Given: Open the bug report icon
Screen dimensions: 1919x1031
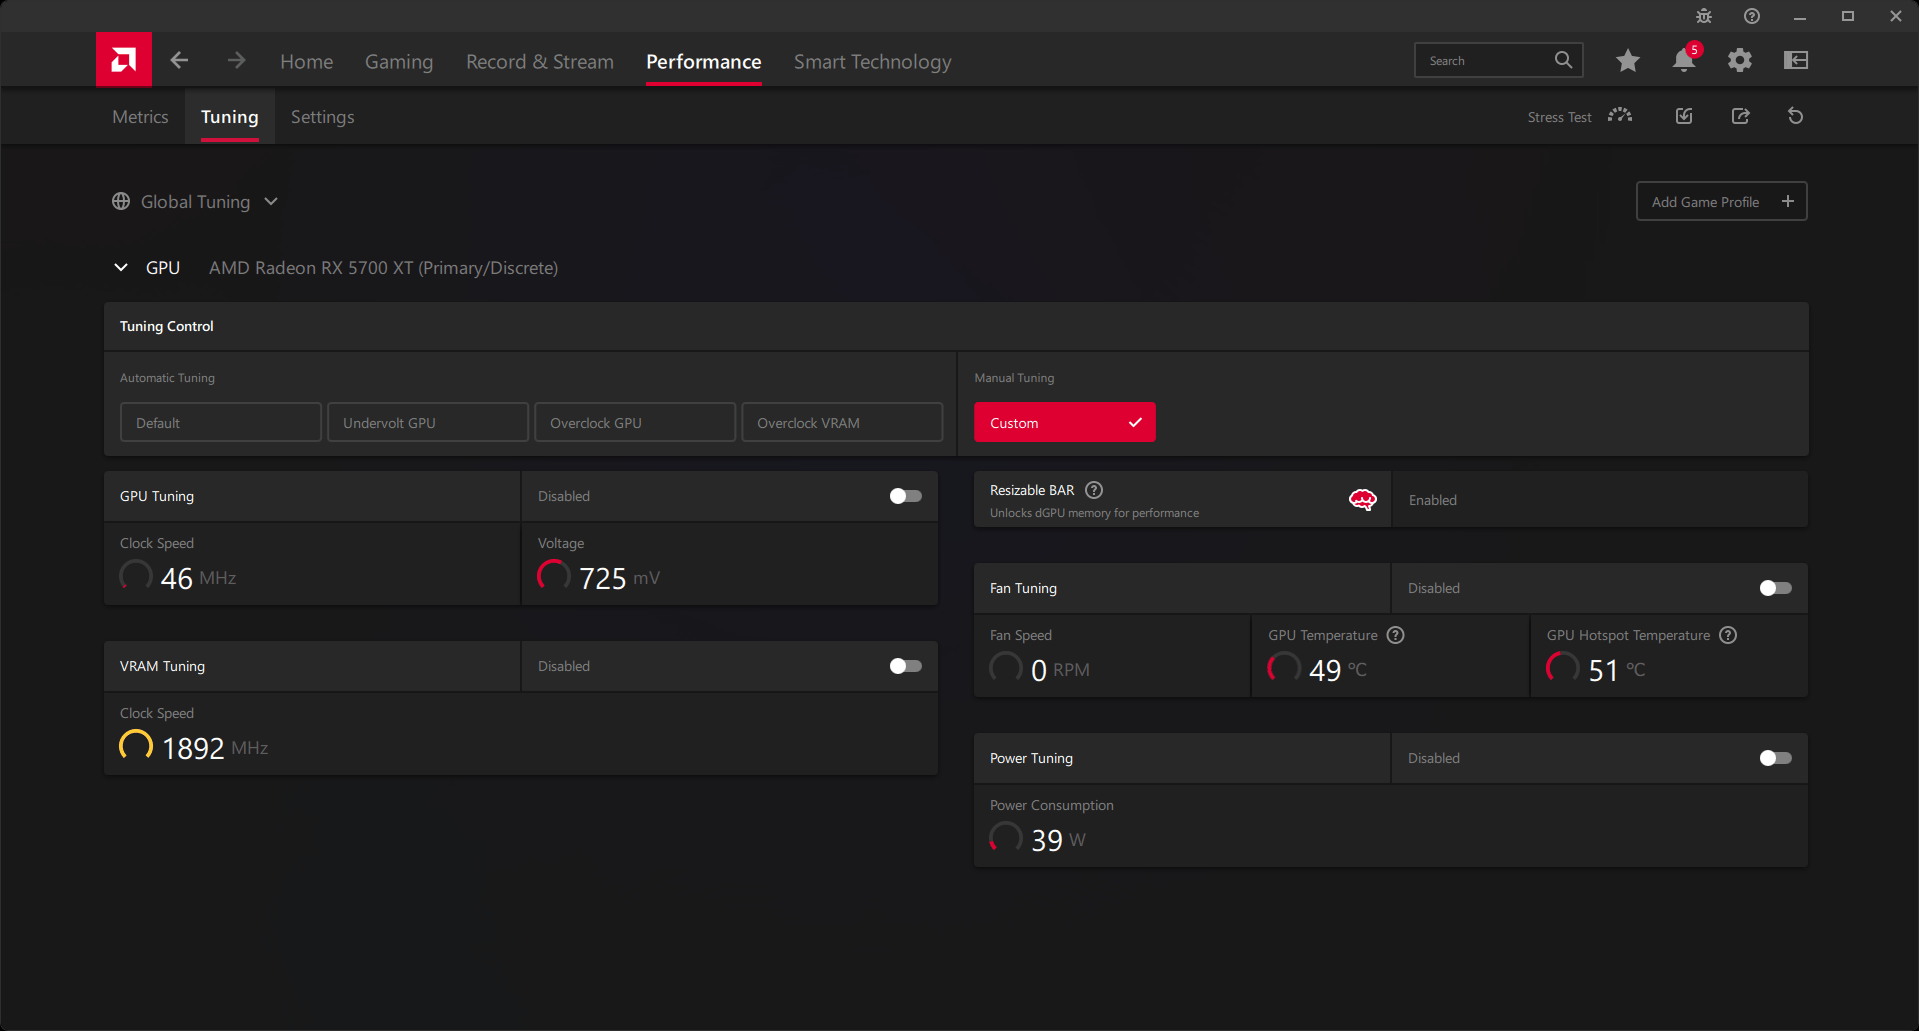Looking at the screenshot, I should 1704,16.
